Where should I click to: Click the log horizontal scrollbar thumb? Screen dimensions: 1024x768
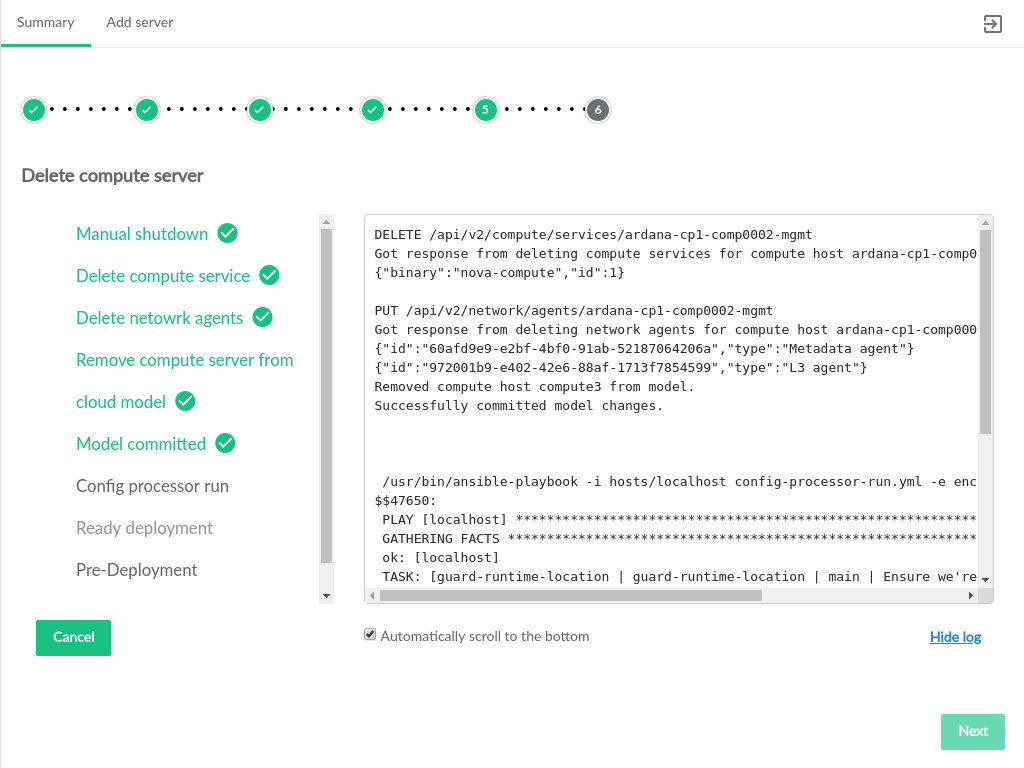point(570,595)
